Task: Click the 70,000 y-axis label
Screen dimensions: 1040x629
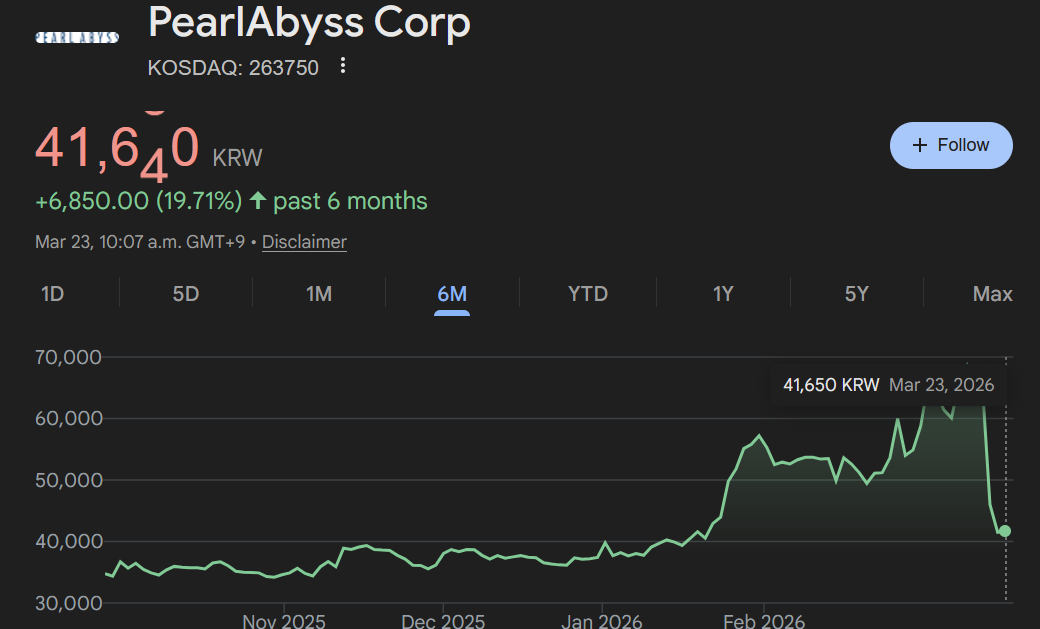Action: pos(68,357)
